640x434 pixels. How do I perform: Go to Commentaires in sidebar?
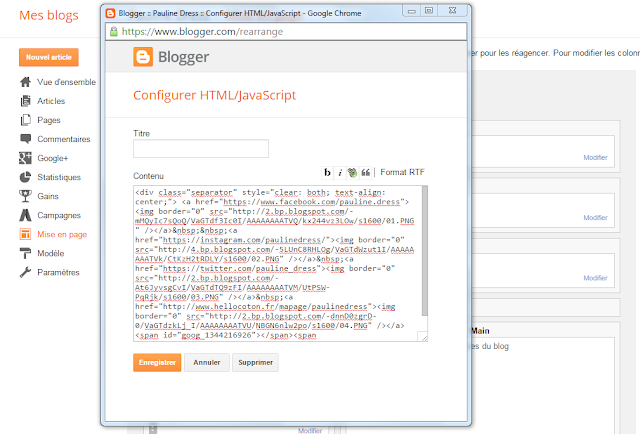click(x=63, y=139)
